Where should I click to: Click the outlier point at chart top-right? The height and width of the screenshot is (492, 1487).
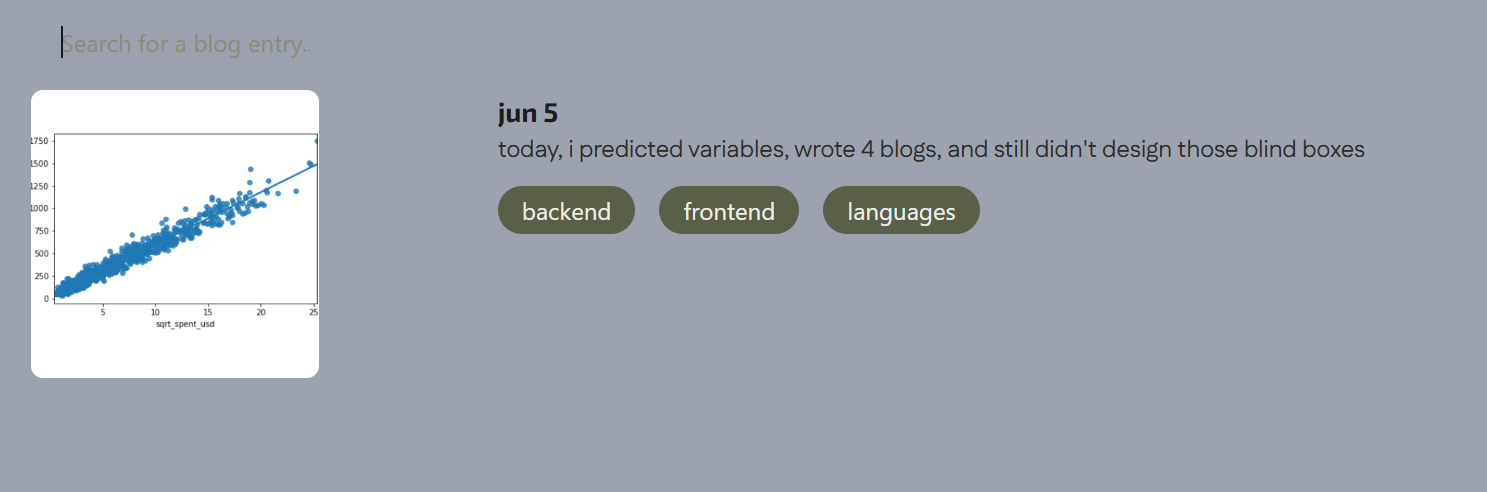316,141
